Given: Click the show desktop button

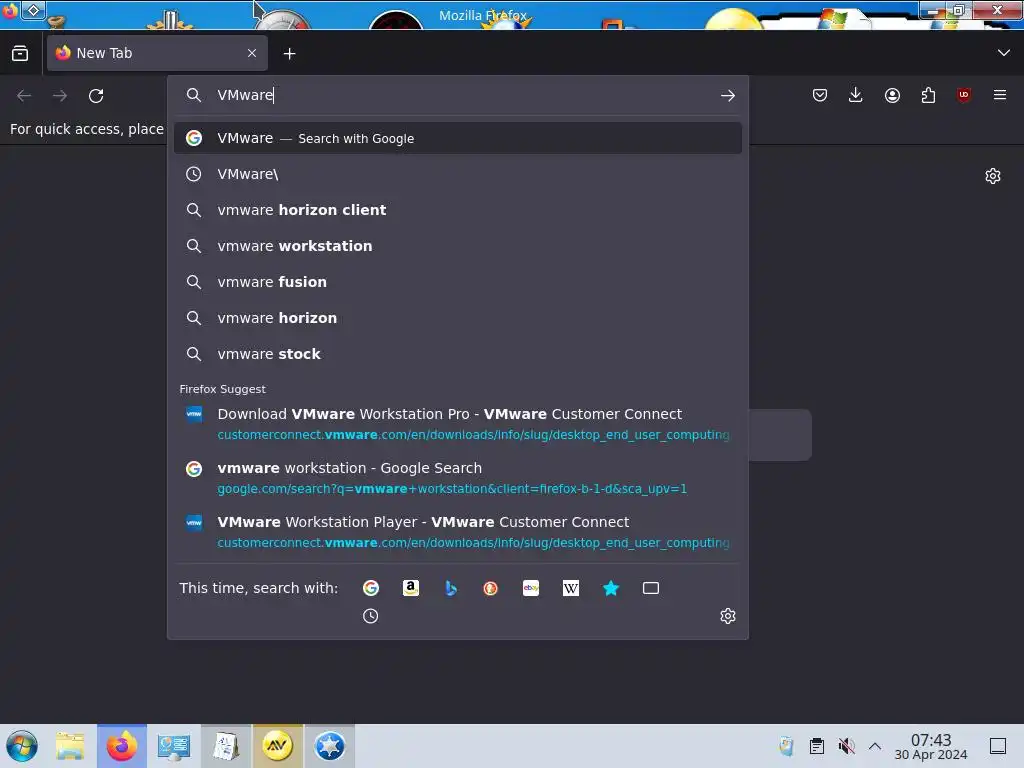Looking at the screenshot, I should (998, 746).
